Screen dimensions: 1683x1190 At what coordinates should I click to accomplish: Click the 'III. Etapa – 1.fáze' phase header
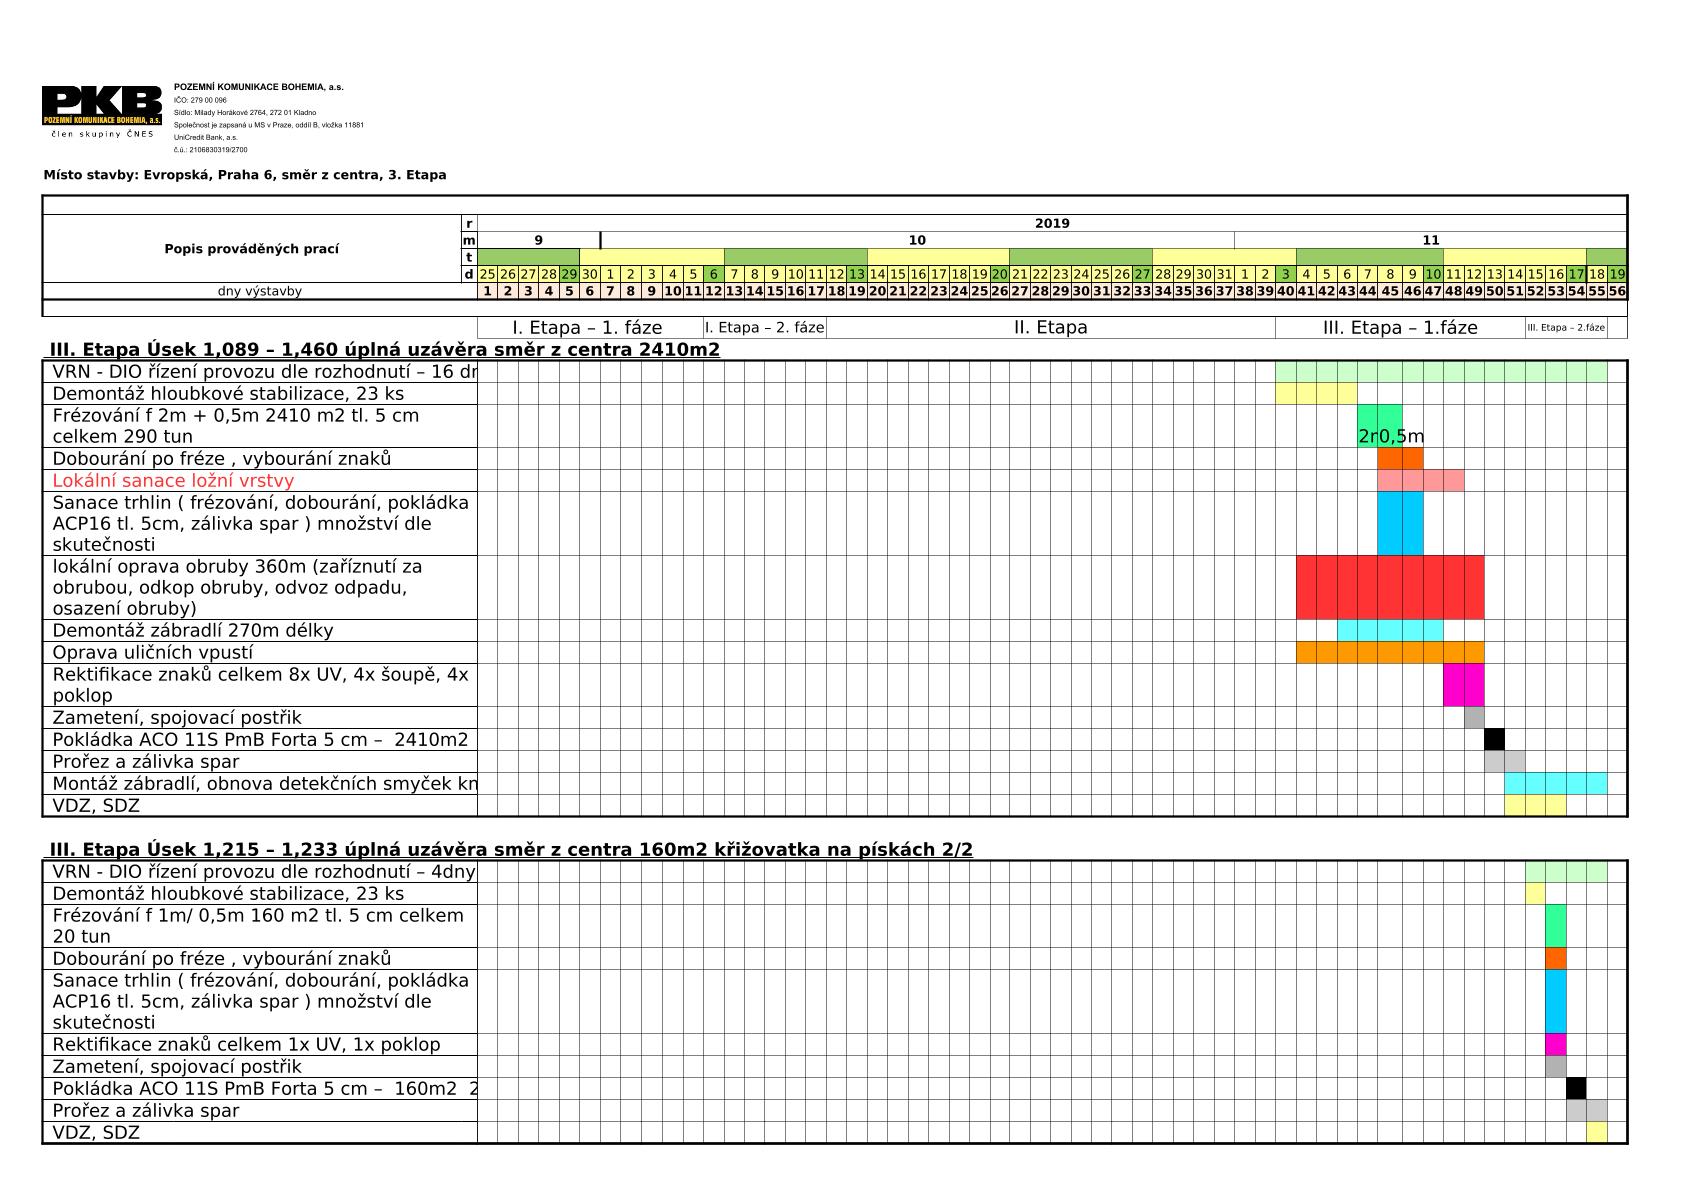point(1399,328)
